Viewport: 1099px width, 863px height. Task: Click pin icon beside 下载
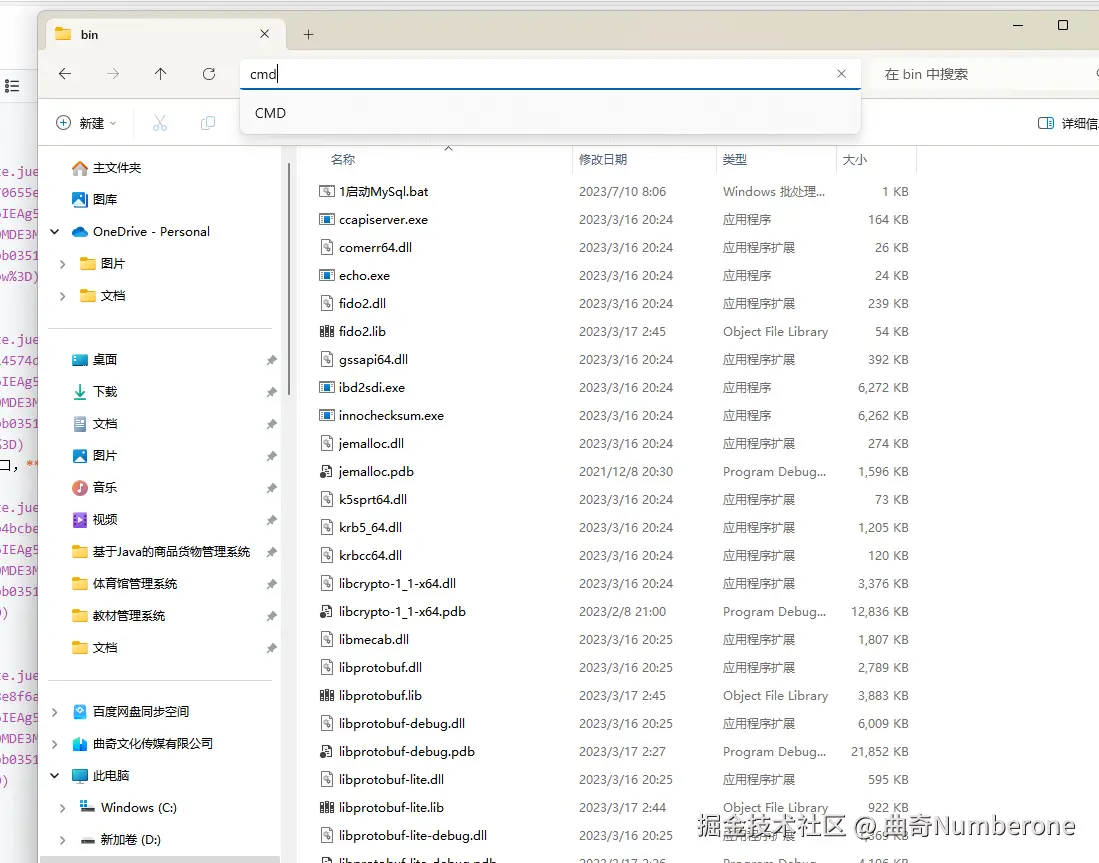point(271,392)
